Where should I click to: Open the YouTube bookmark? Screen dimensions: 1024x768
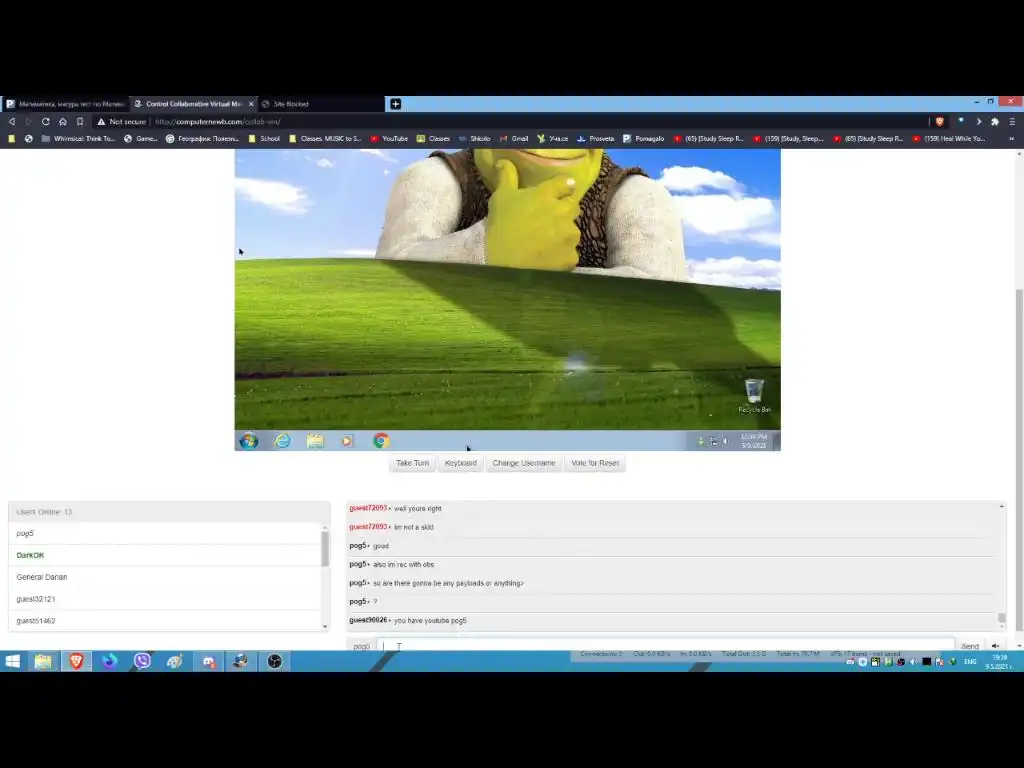tap(389, 138)
